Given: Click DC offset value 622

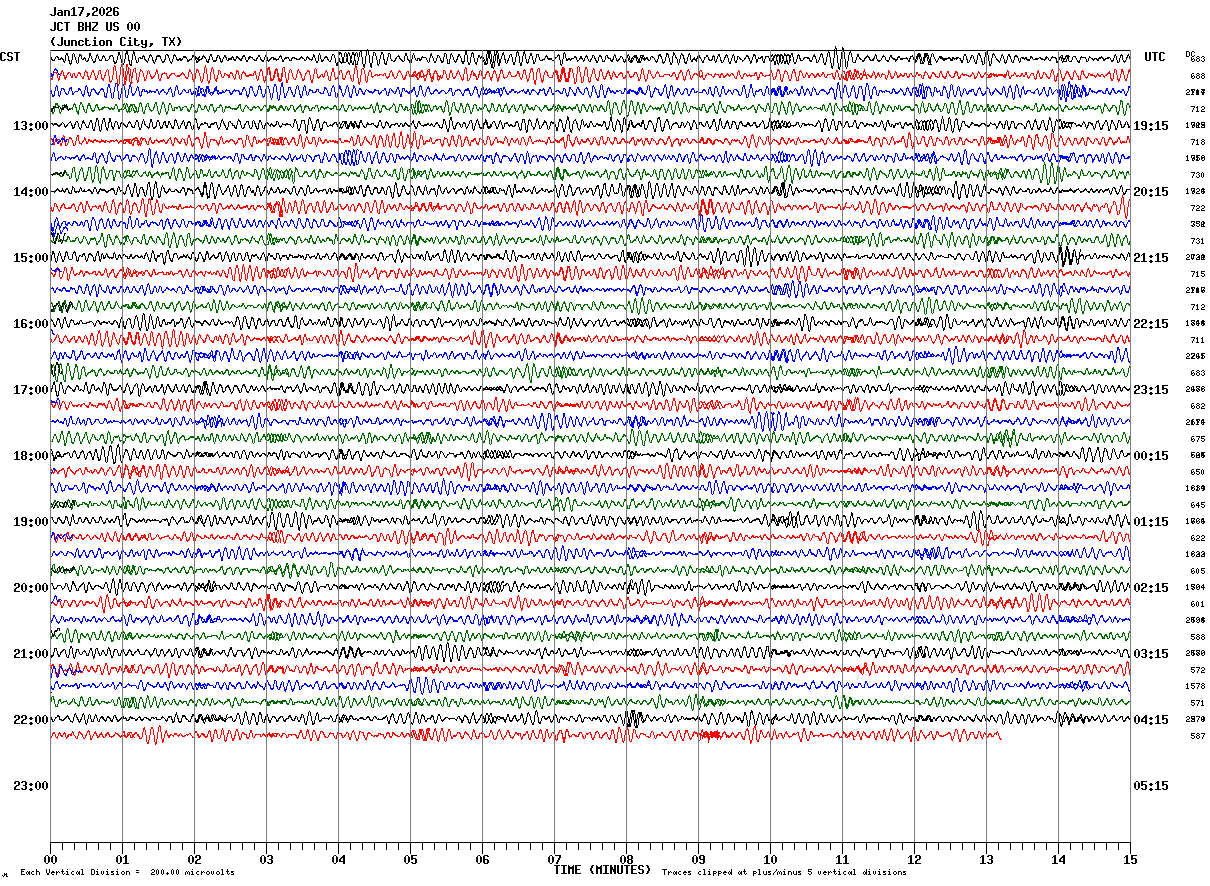Looking at the screenshot, I should click(x=1197, y=538).
